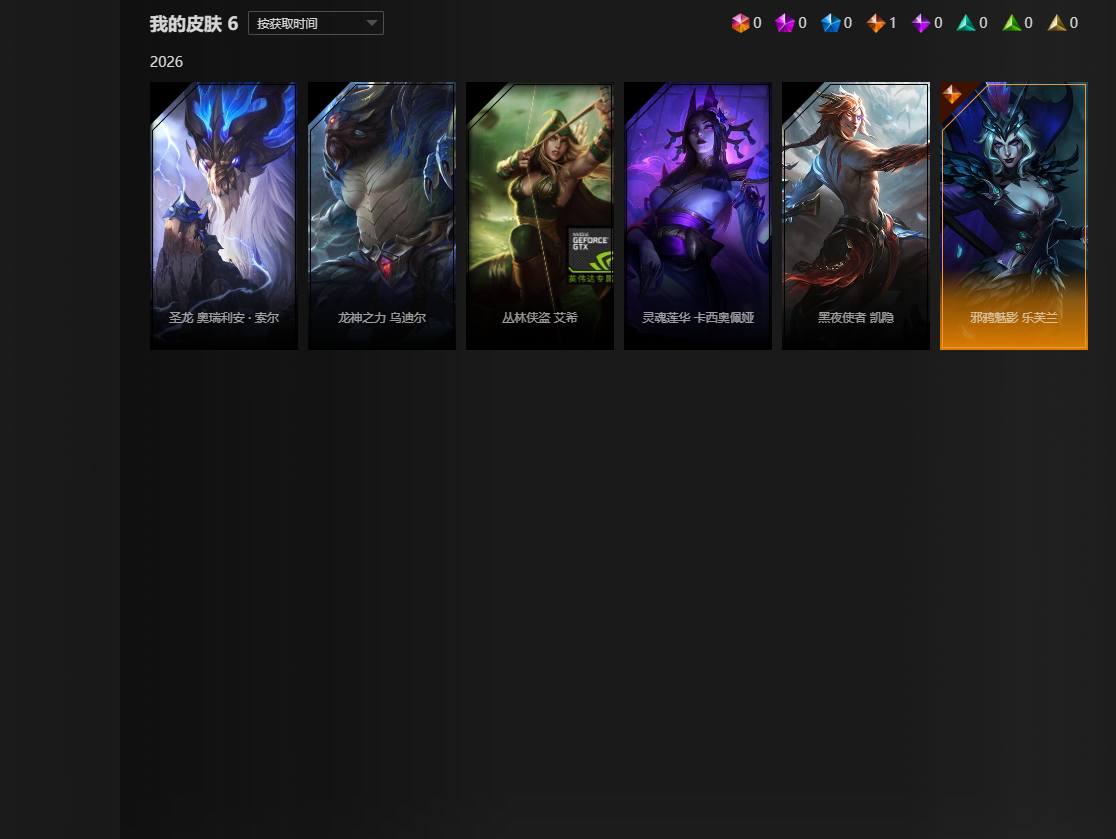
Task: Select the 圣龙 奥瑞利安·索尔 skin card
Action: pyautogui.click(x=223, y=216)
